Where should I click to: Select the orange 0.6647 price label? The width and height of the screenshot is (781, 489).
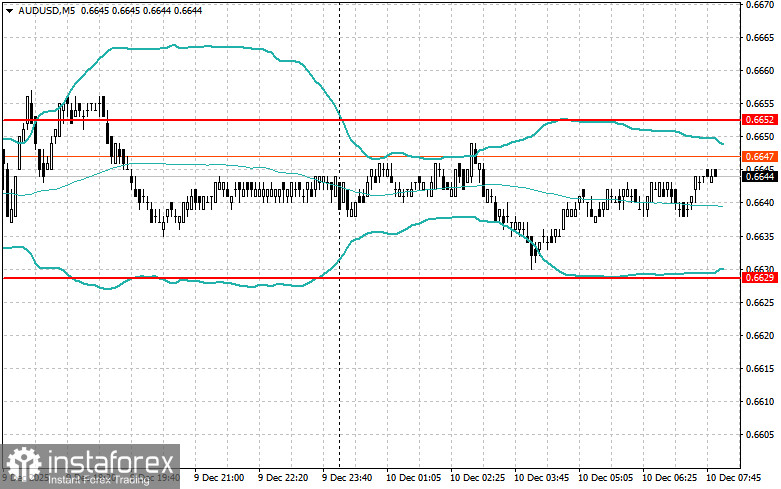(760, 156)
